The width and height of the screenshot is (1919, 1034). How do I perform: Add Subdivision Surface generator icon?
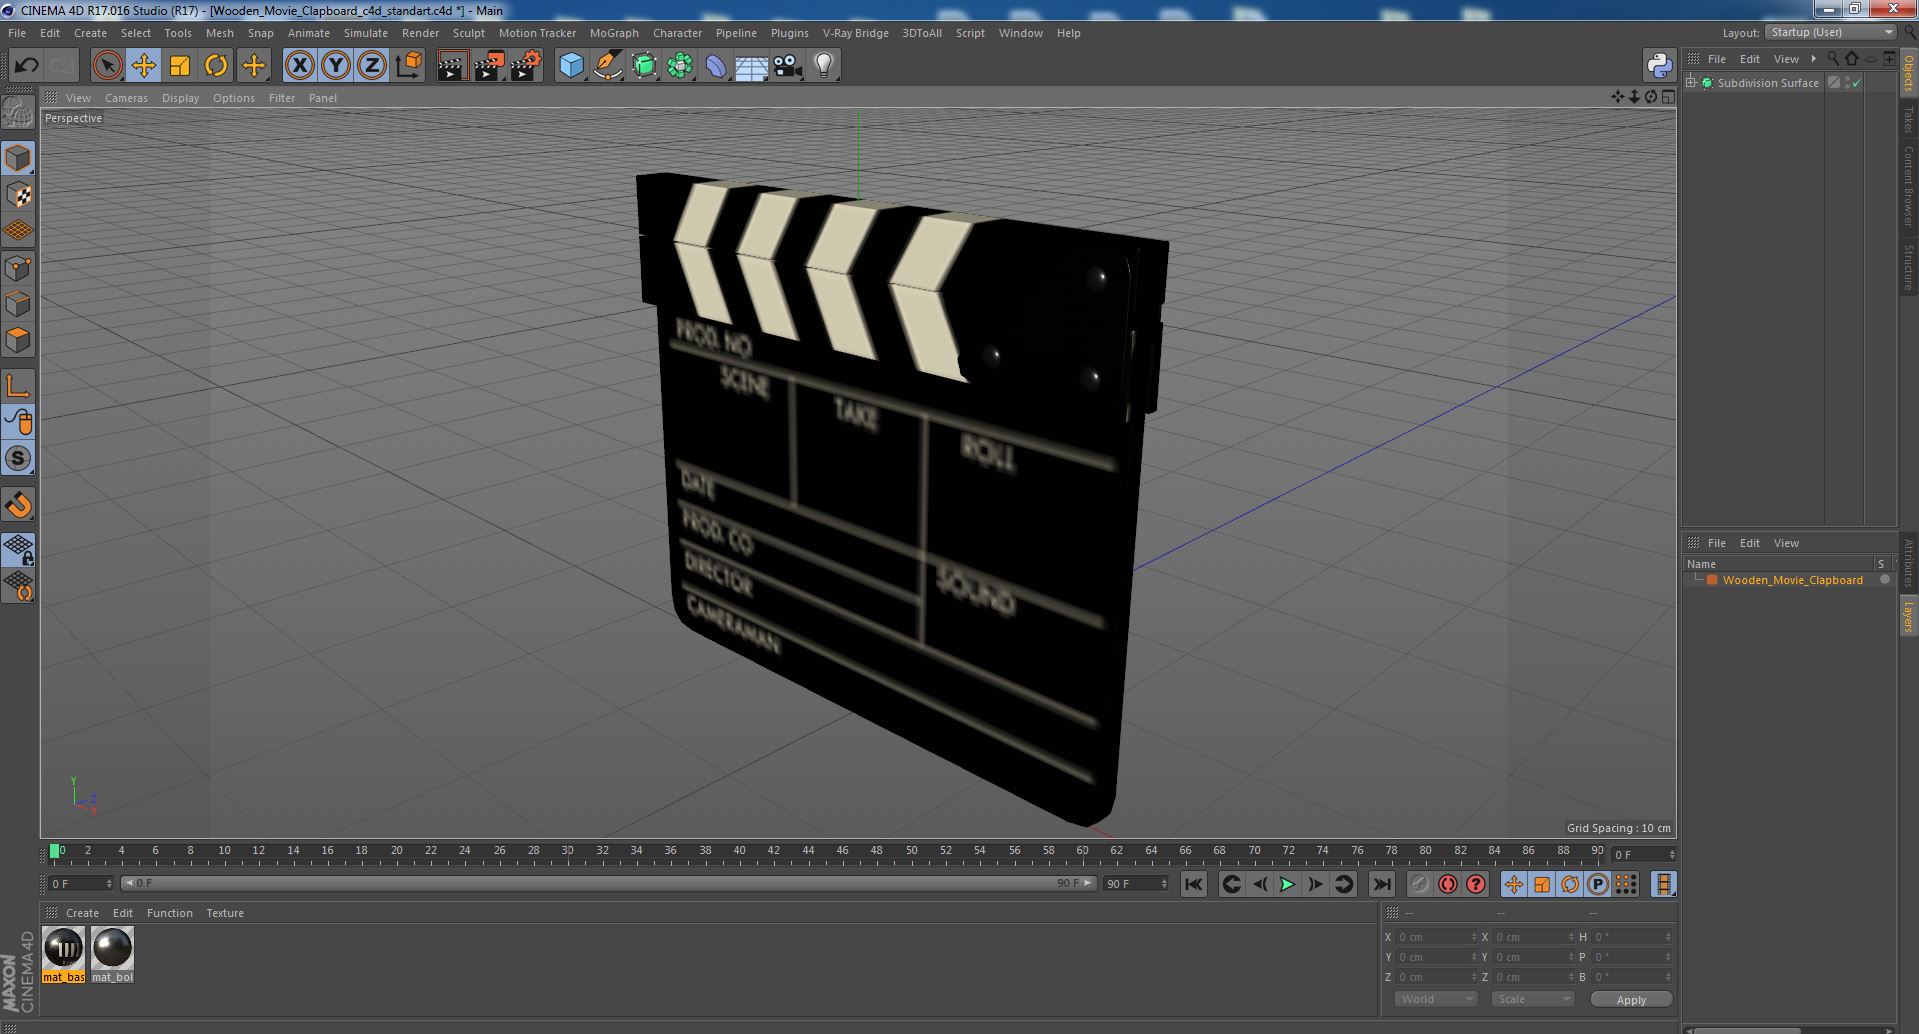[644, 66]
